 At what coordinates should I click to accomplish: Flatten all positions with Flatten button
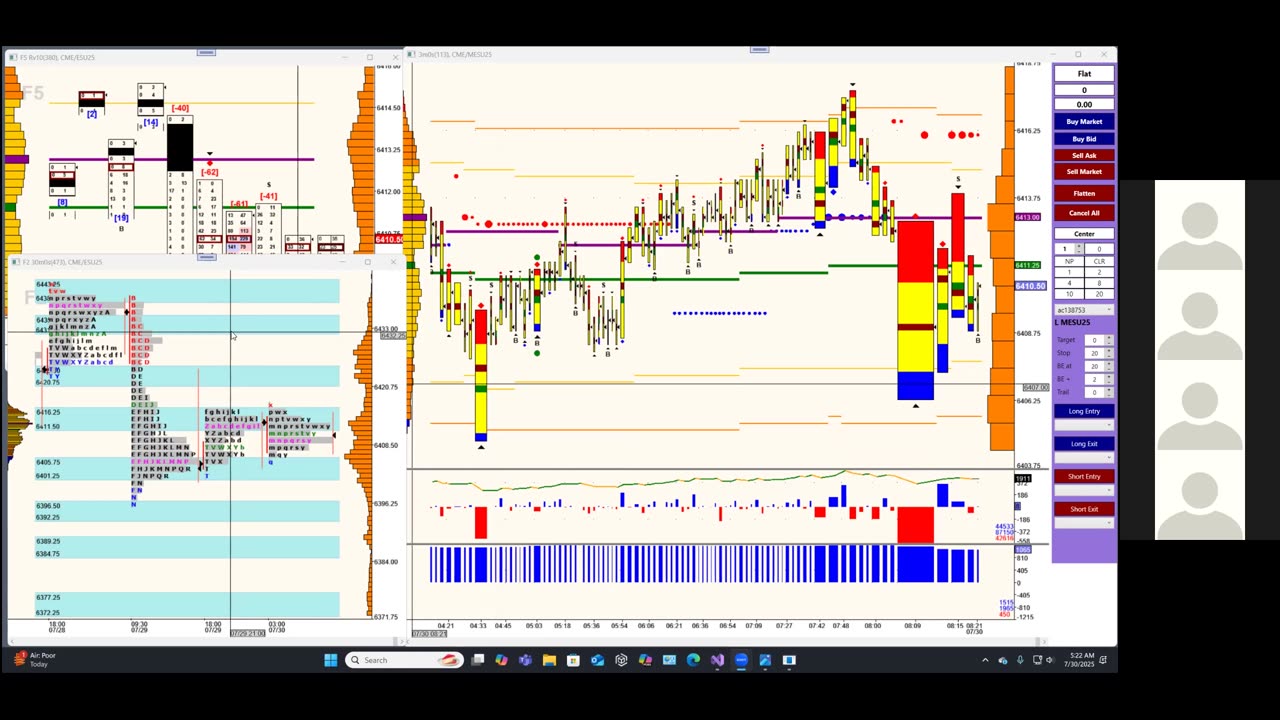[x=1084, y=193]
